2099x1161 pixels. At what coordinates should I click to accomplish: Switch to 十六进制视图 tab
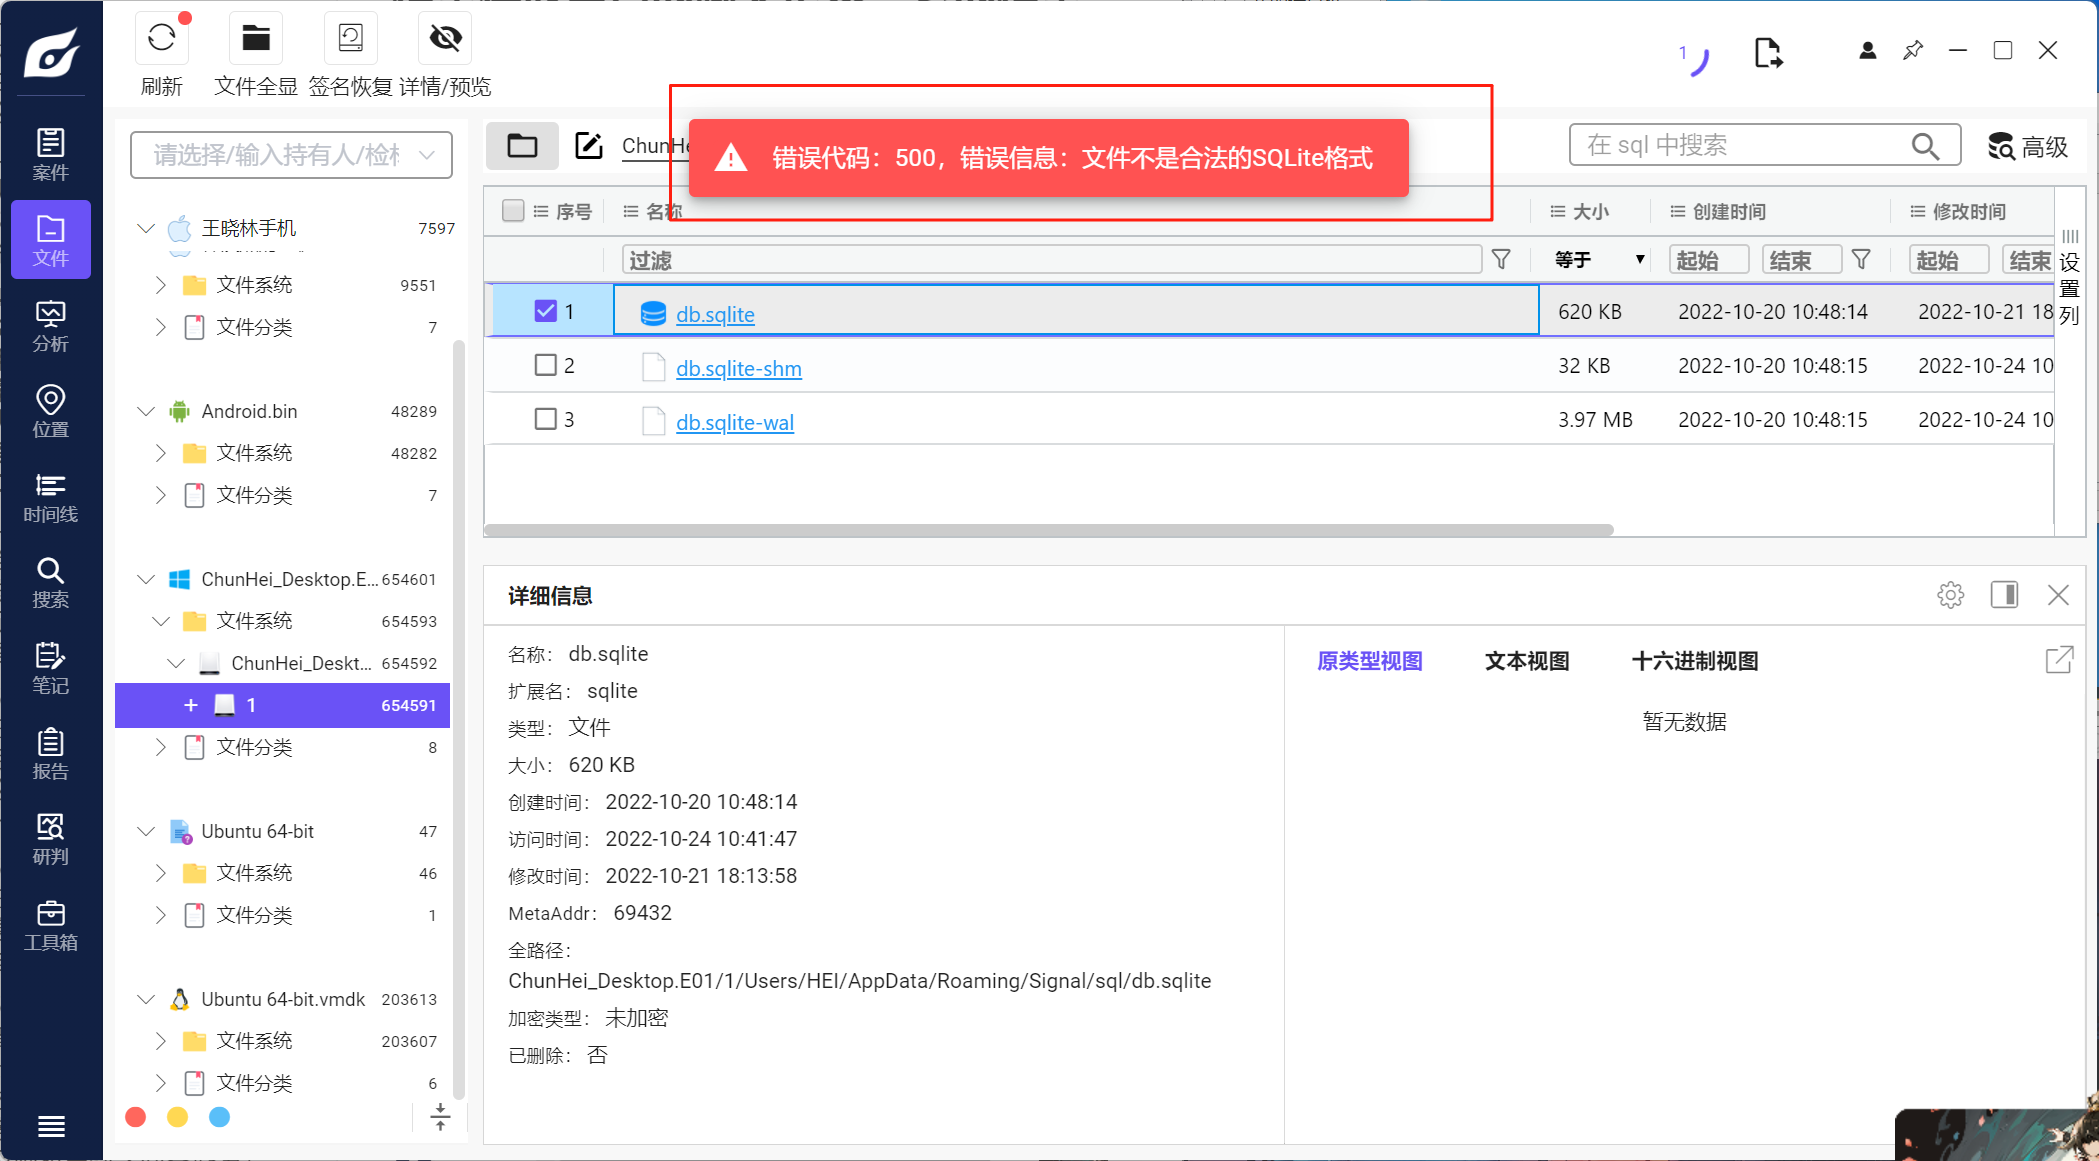1694,661
